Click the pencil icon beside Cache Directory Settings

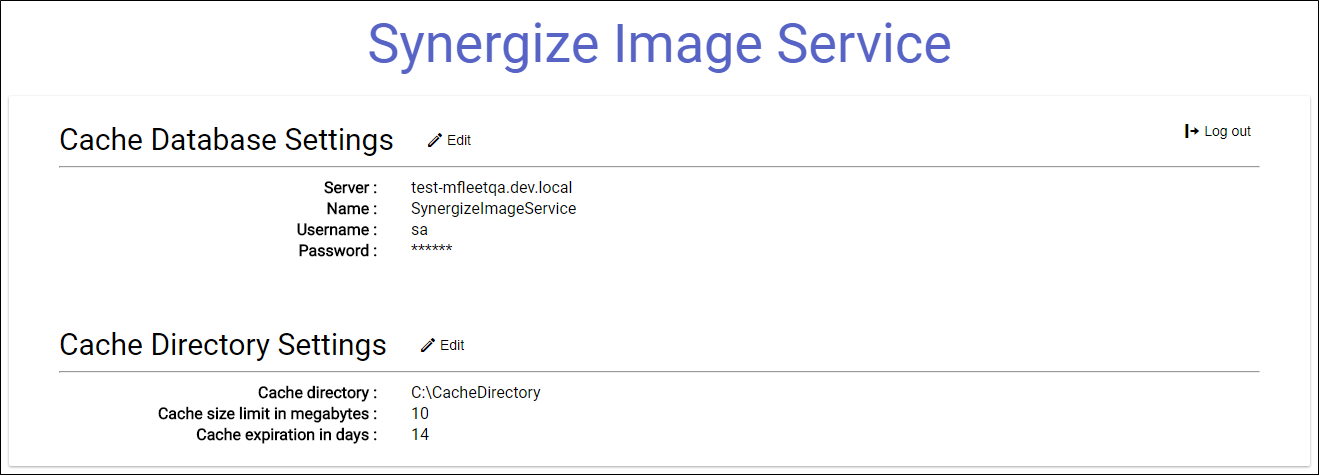428,345
